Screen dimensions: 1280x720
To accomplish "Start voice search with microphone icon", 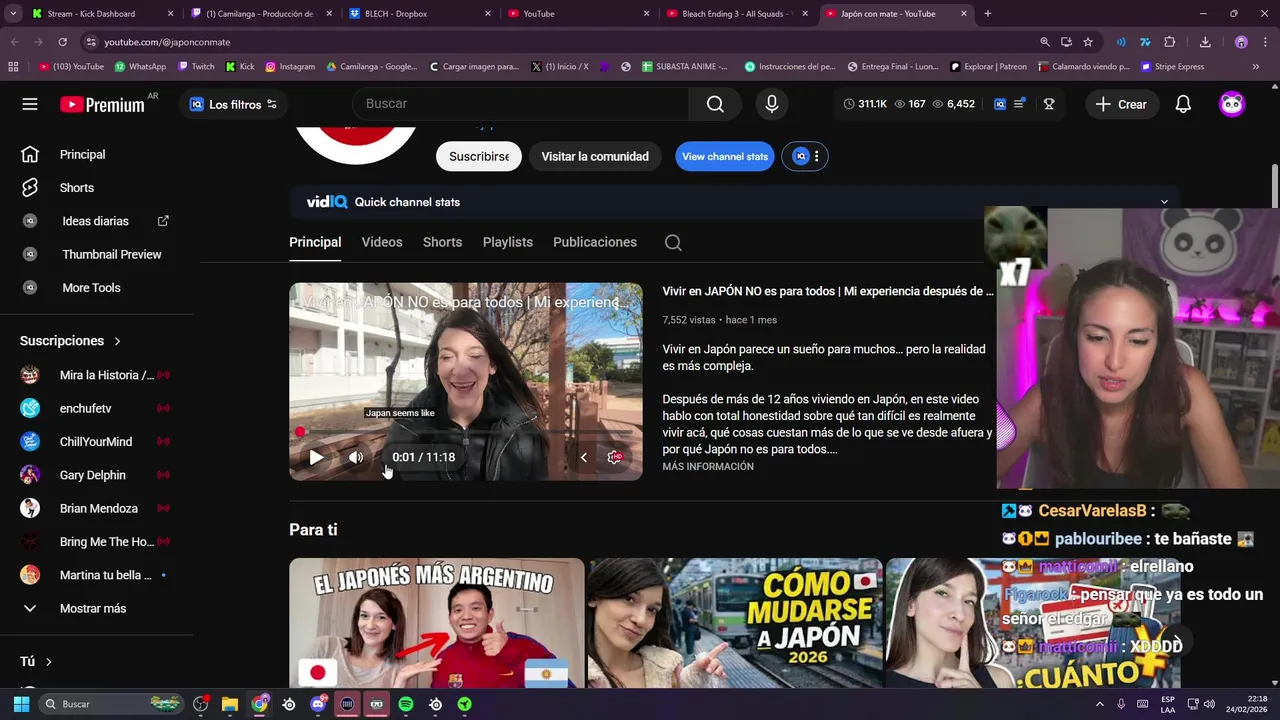I will coord(771,104).
